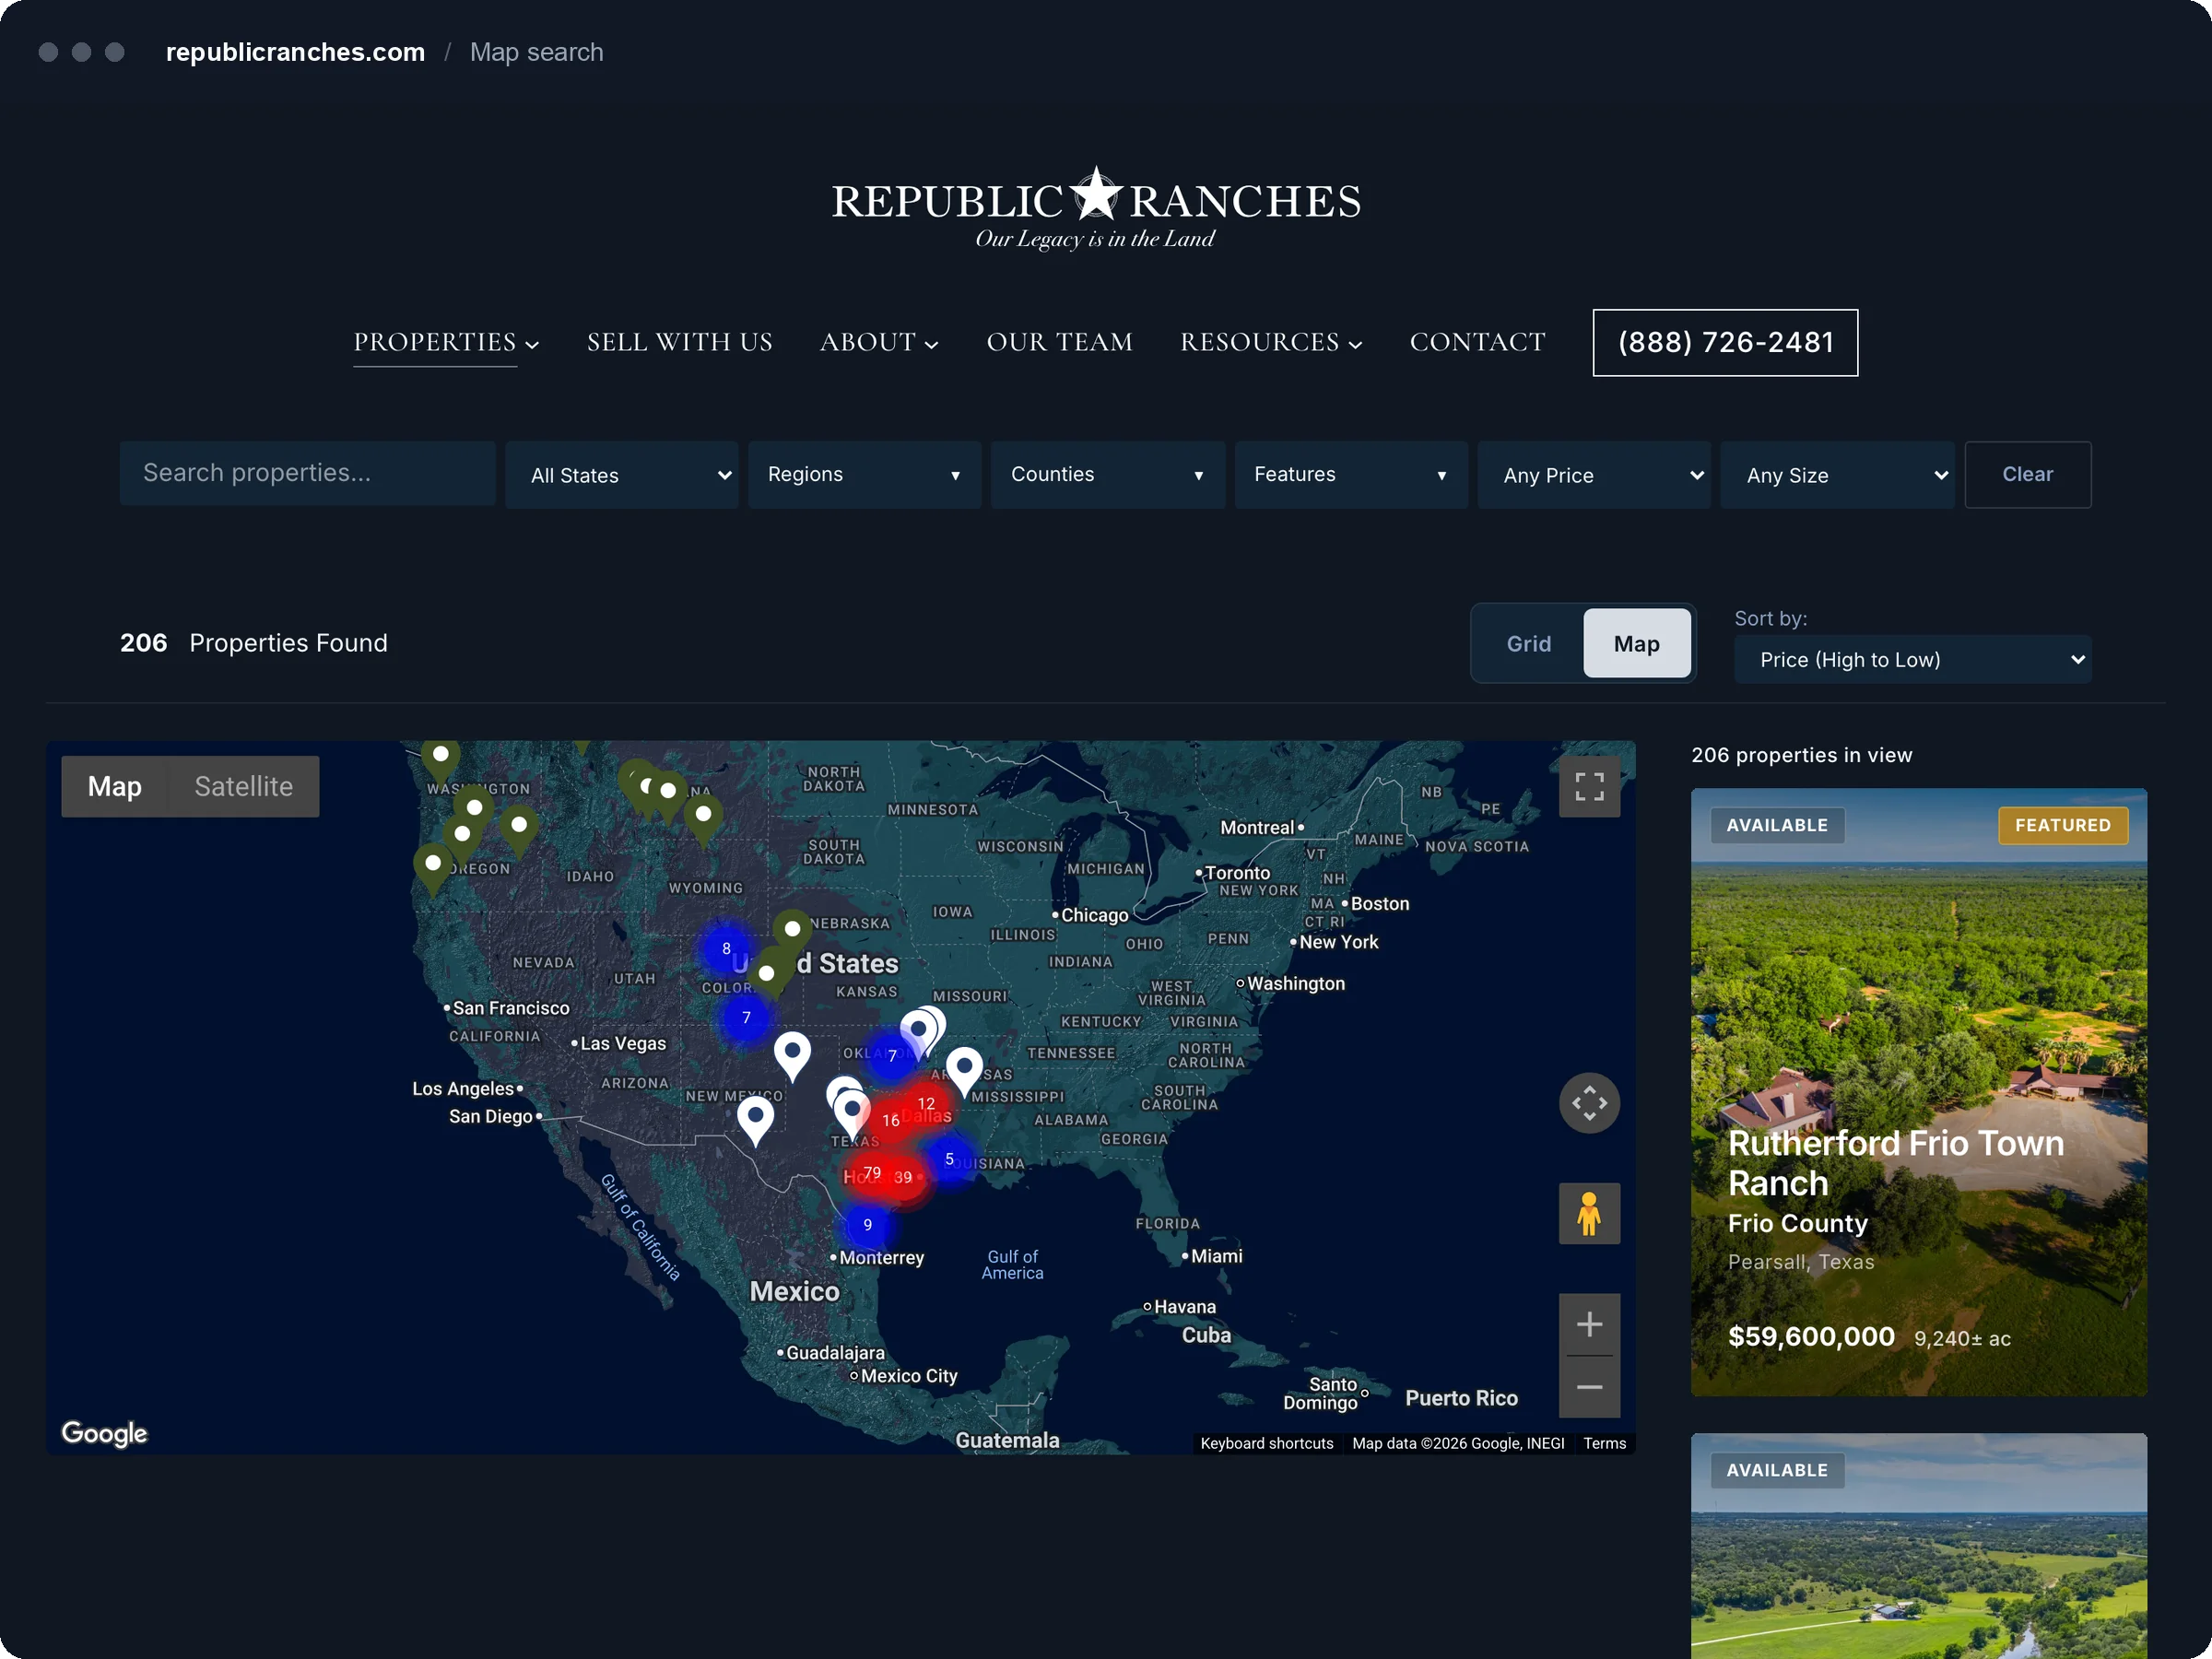This screenshot has width=2212, height=1659.
Task: Click the green pin on Oregon coast
Action: (x=432, y=868)
